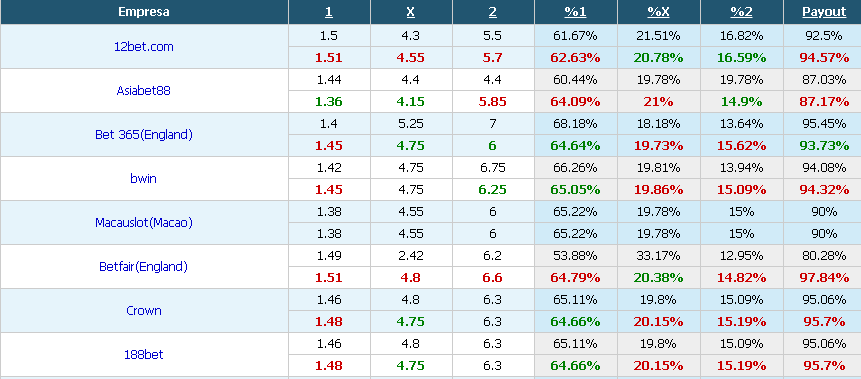The width and height of the screenshot is (861, 379).
Task: Open the Macauslot(Macao) link
Action: click(143, 222)
